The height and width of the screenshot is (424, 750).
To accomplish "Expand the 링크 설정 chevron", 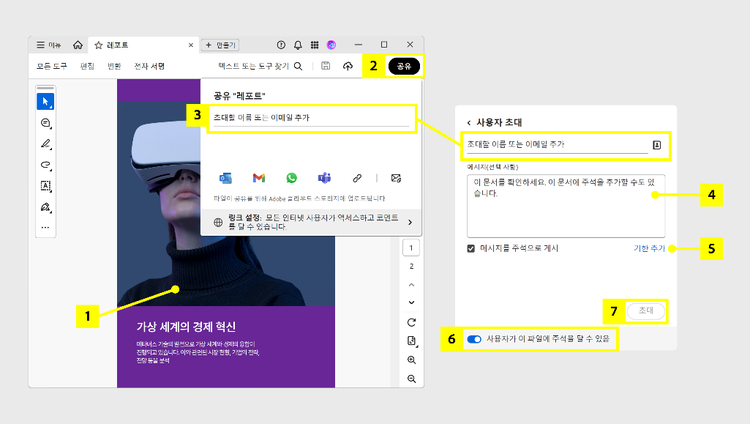I will pyautogui.click(x=410, y=222).
